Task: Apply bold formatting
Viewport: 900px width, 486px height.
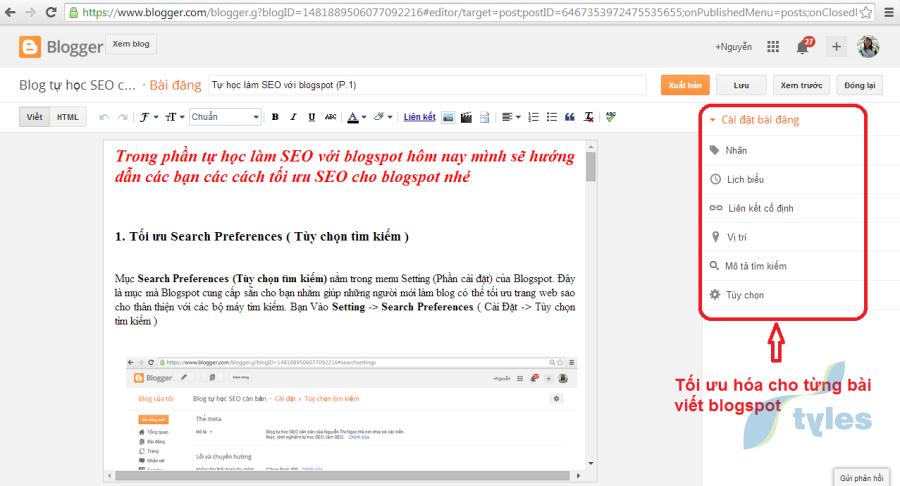Action: [275, 117]
